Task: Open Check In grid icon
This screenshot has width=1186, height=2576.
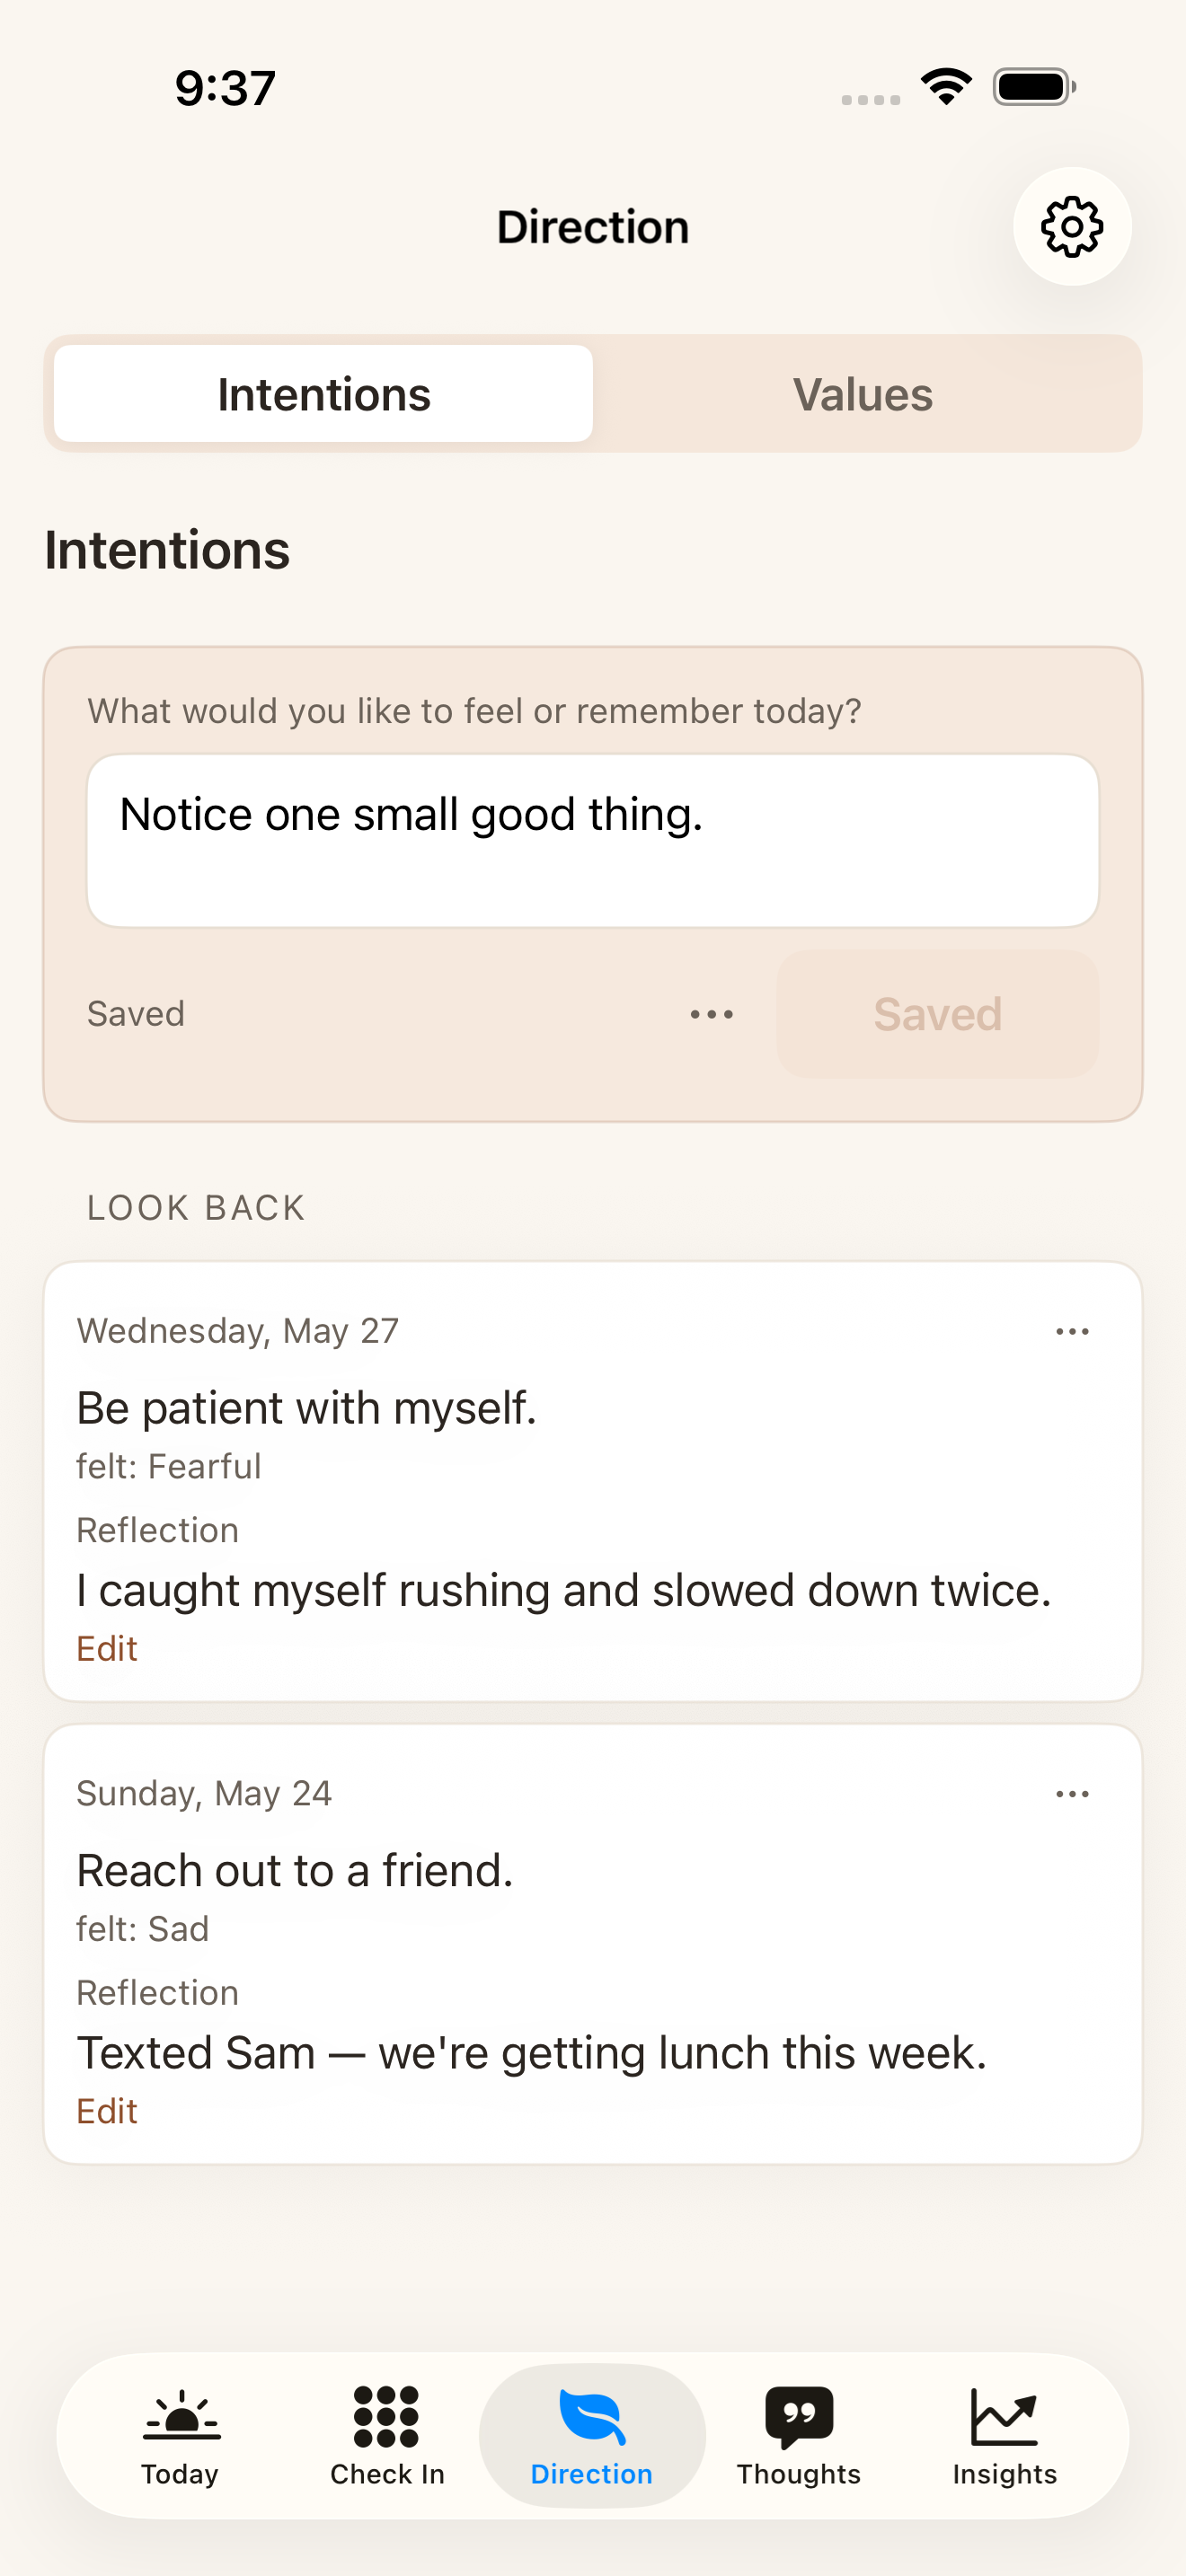Action: (x=386, y=2416)
